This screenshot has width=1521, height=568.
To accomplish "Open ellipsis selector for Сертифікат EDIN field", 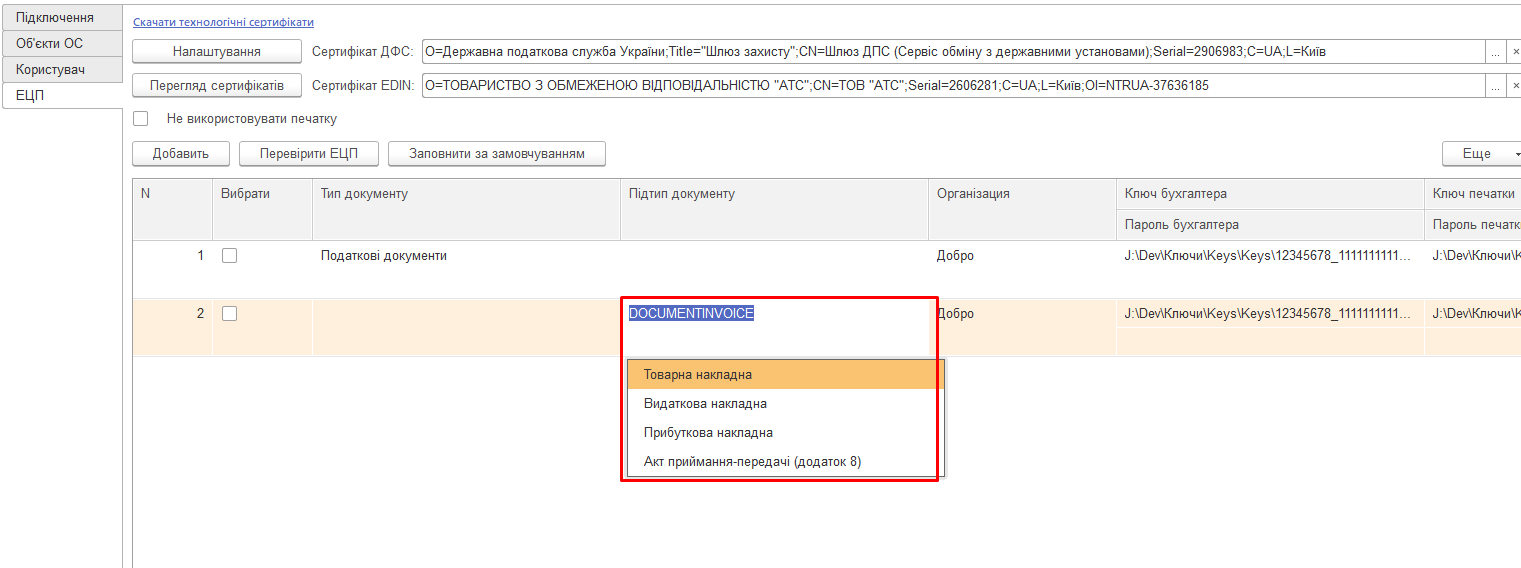I will click(x=1495, y=85).
